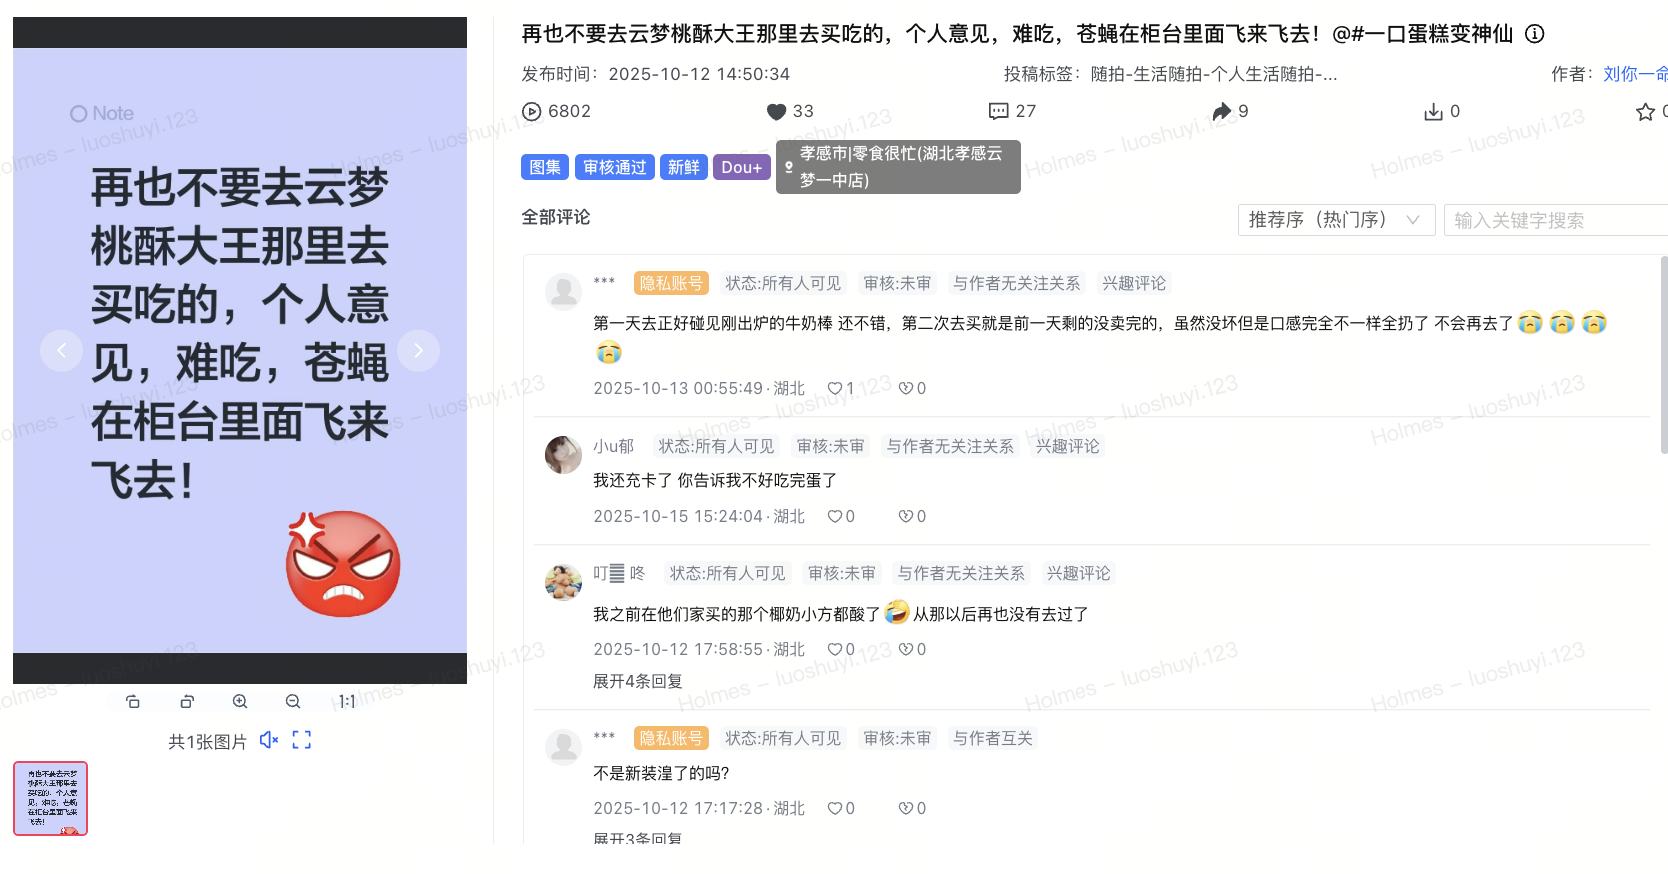Like the comment dated 2025-10-13 00:55:49
This screenshot has height=874, width=1668.
835,388
